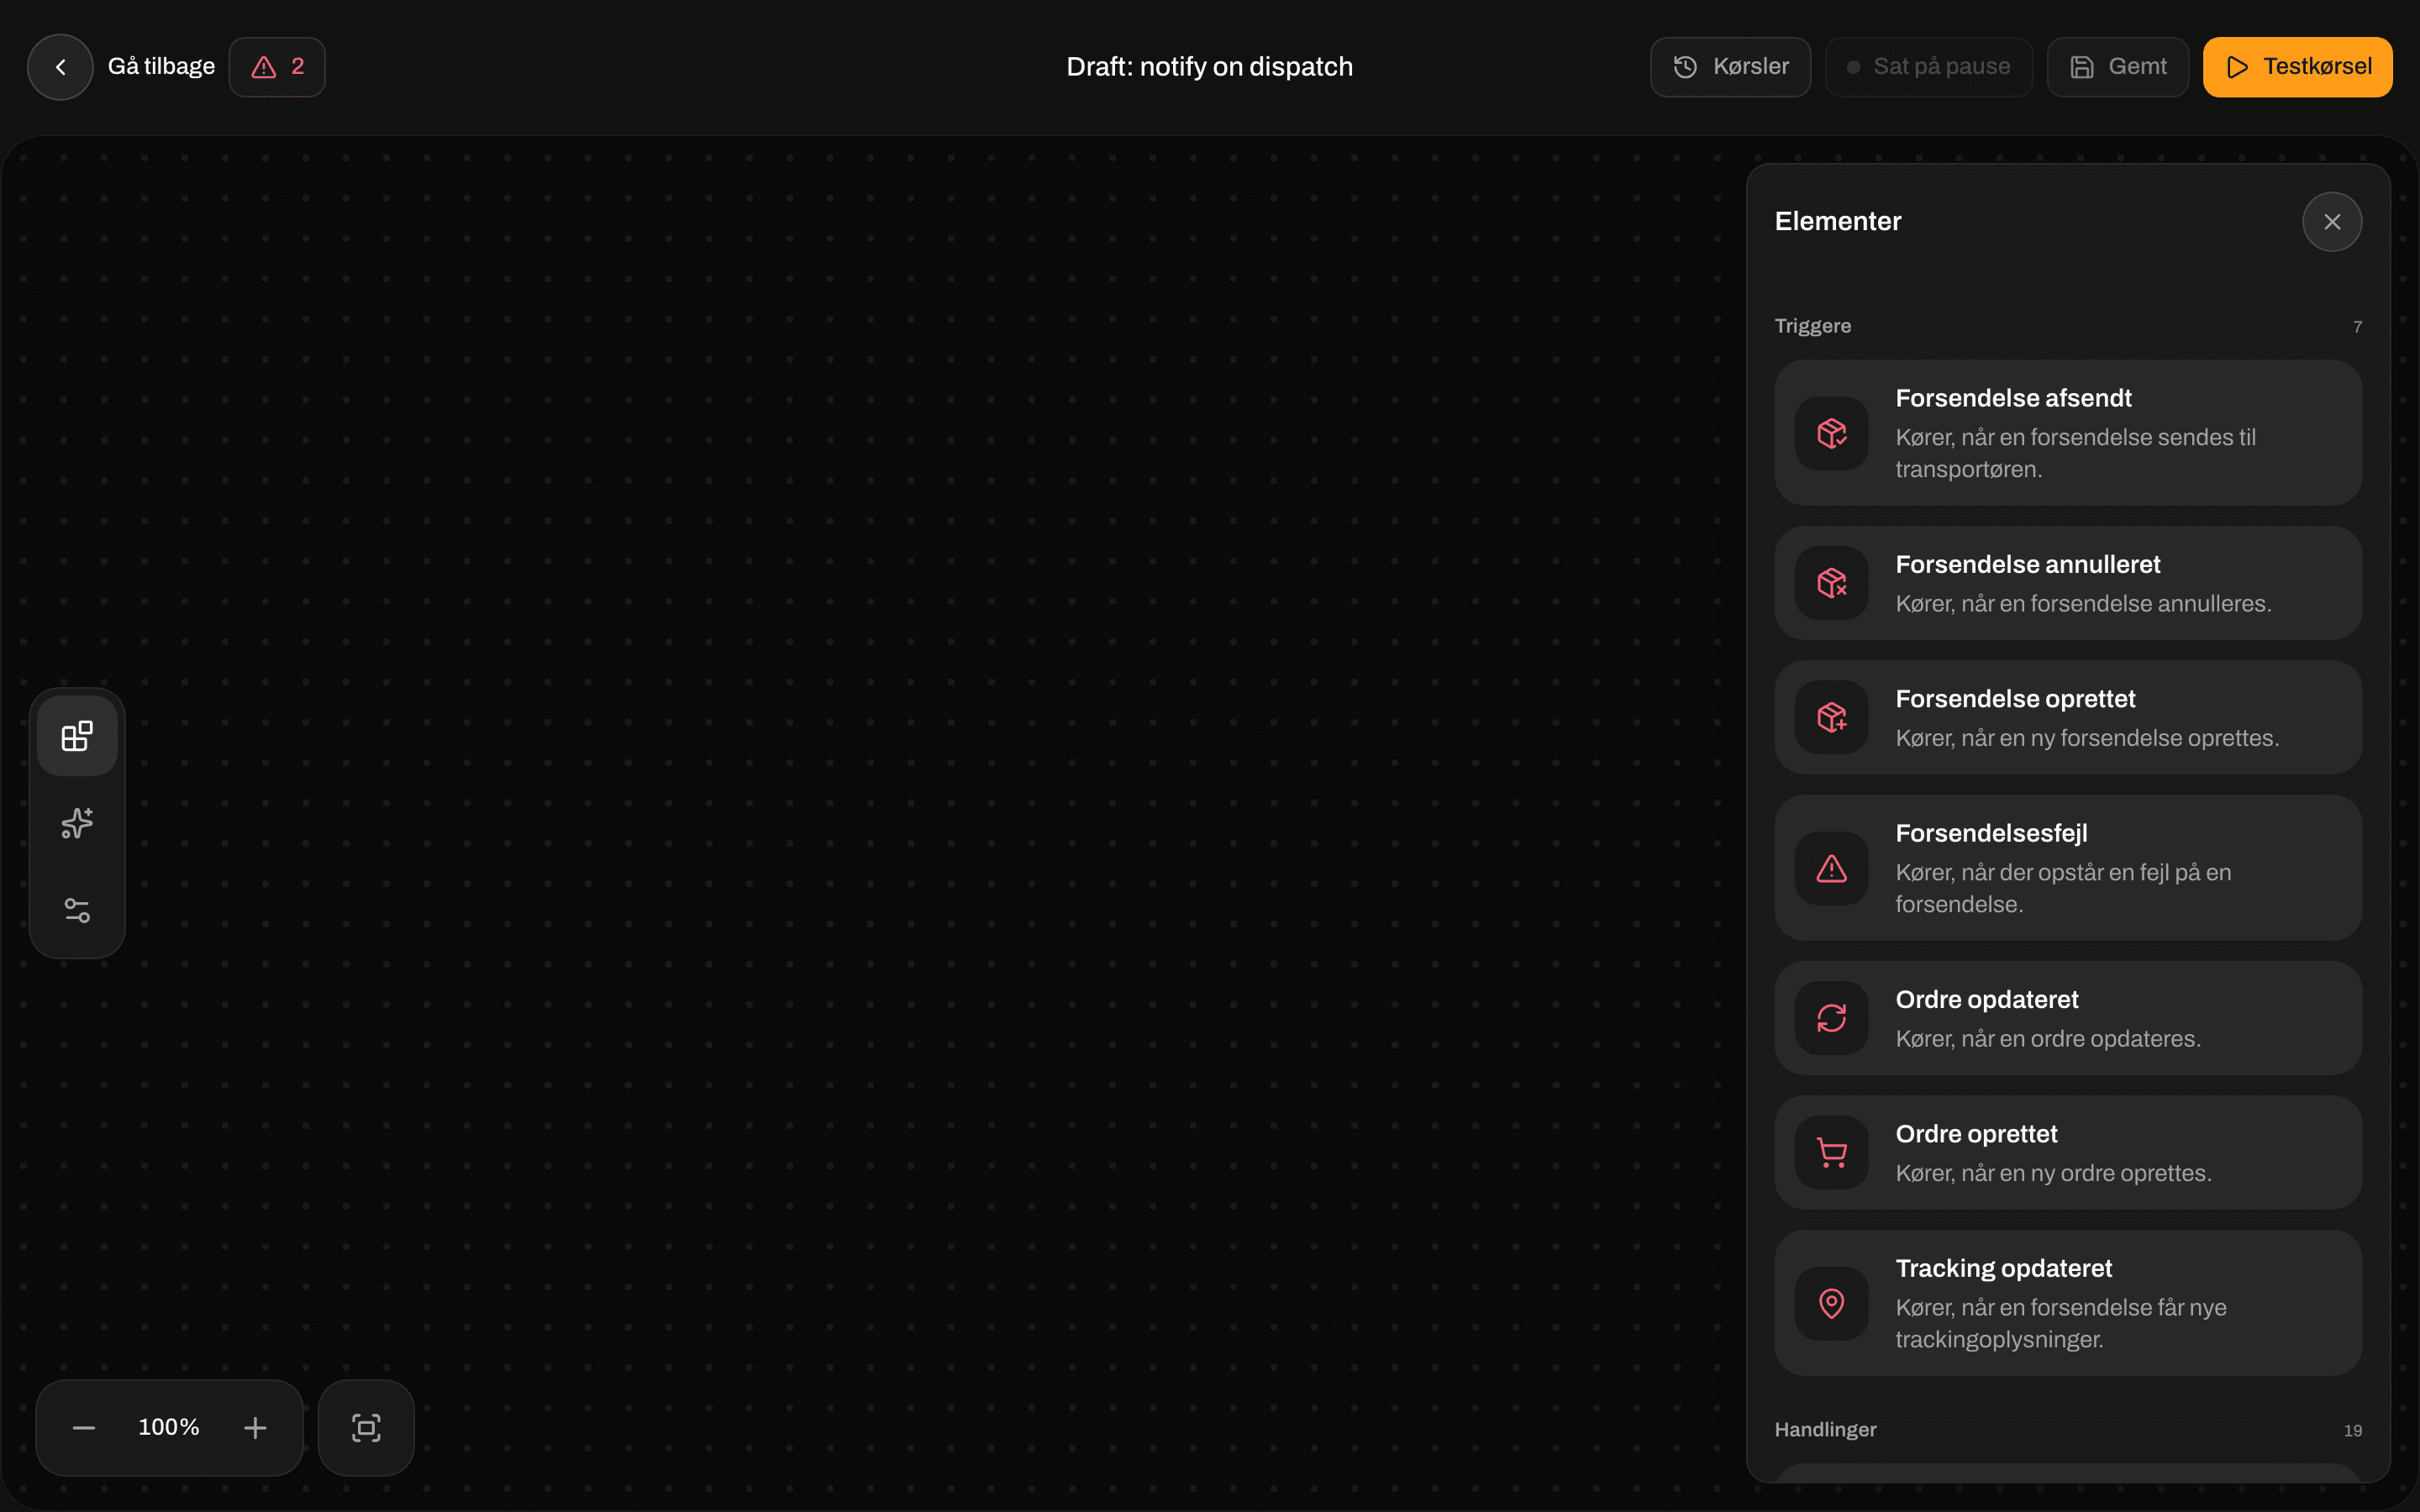The width and height of the screenshot is (2420, 1512).
Task: Click the Handlinger section heading
Action: pos(1825,1430)
